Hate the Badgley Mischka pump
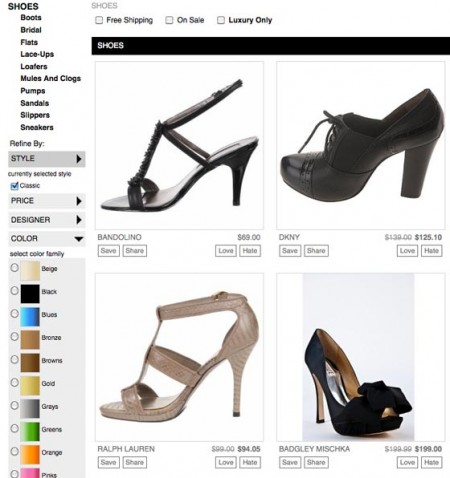450x478 pixels. 432,462
